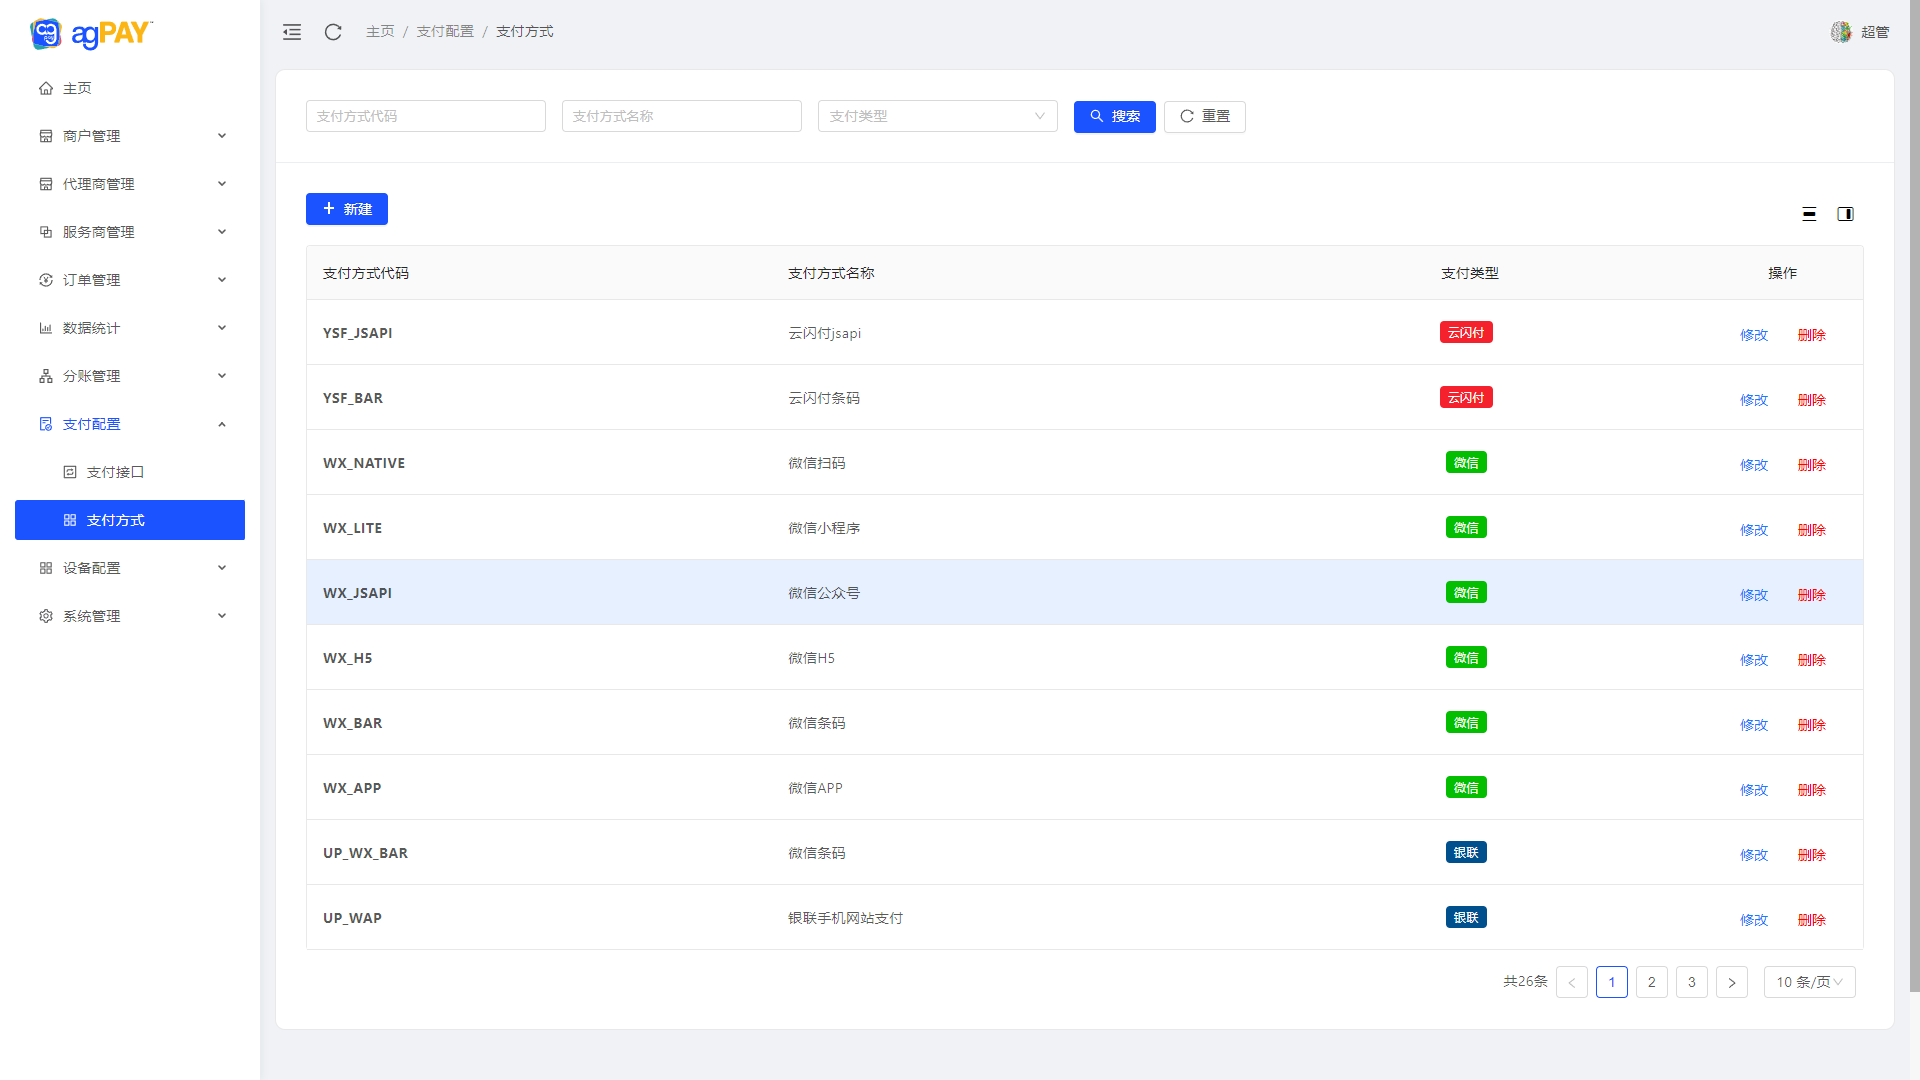
Task: Click the page refresh icon
Action: pos(333,32)
